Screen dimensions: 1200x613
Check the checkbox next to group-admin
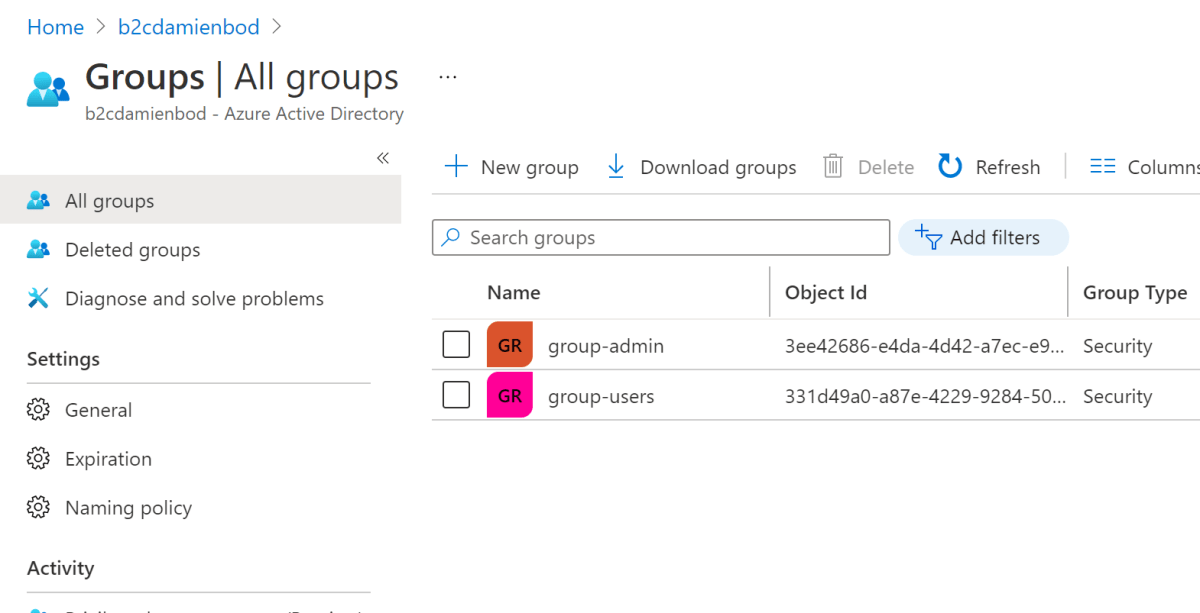coord(456,344)
